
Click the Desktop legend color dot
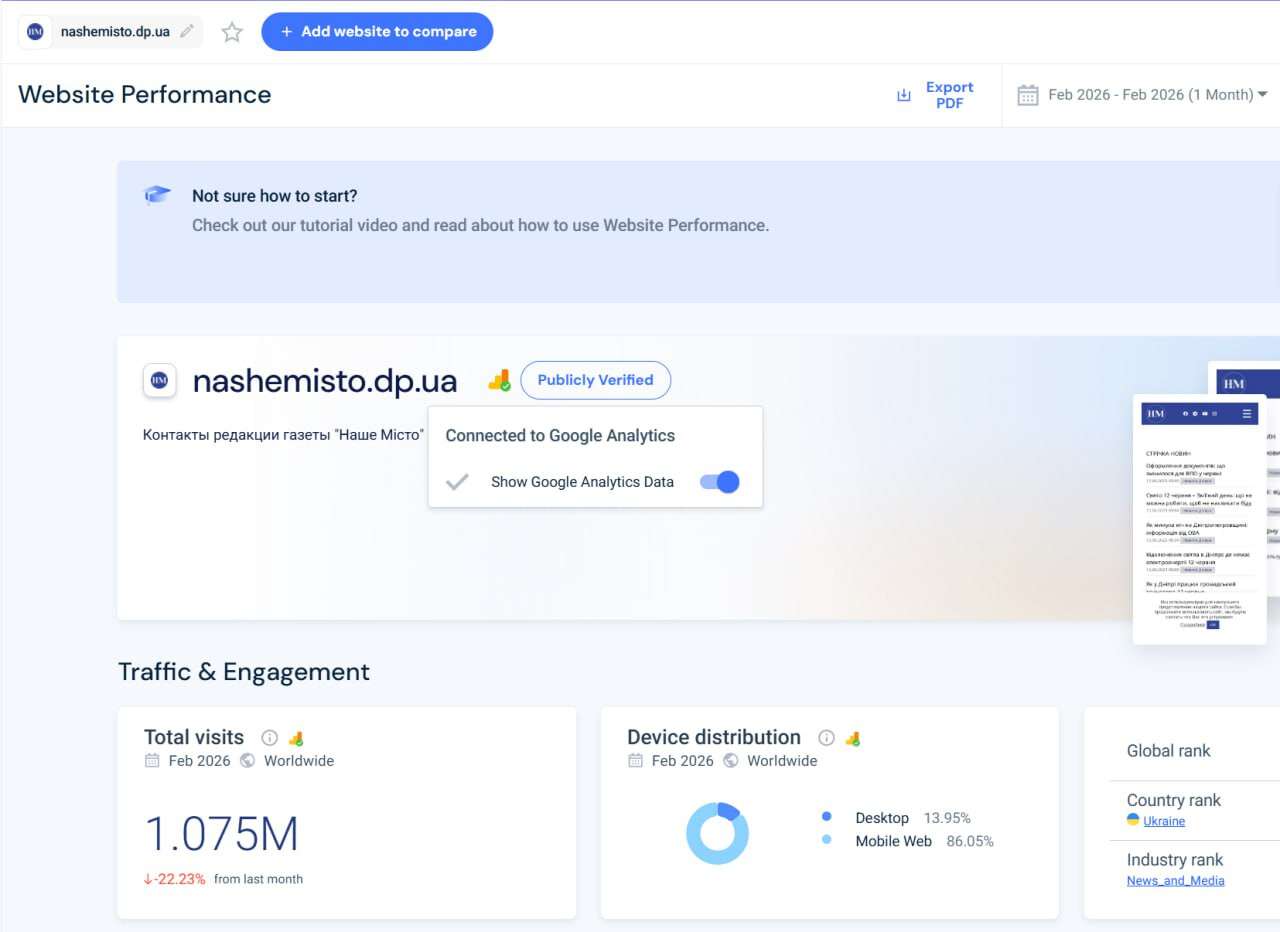click(x=826, y=817)
